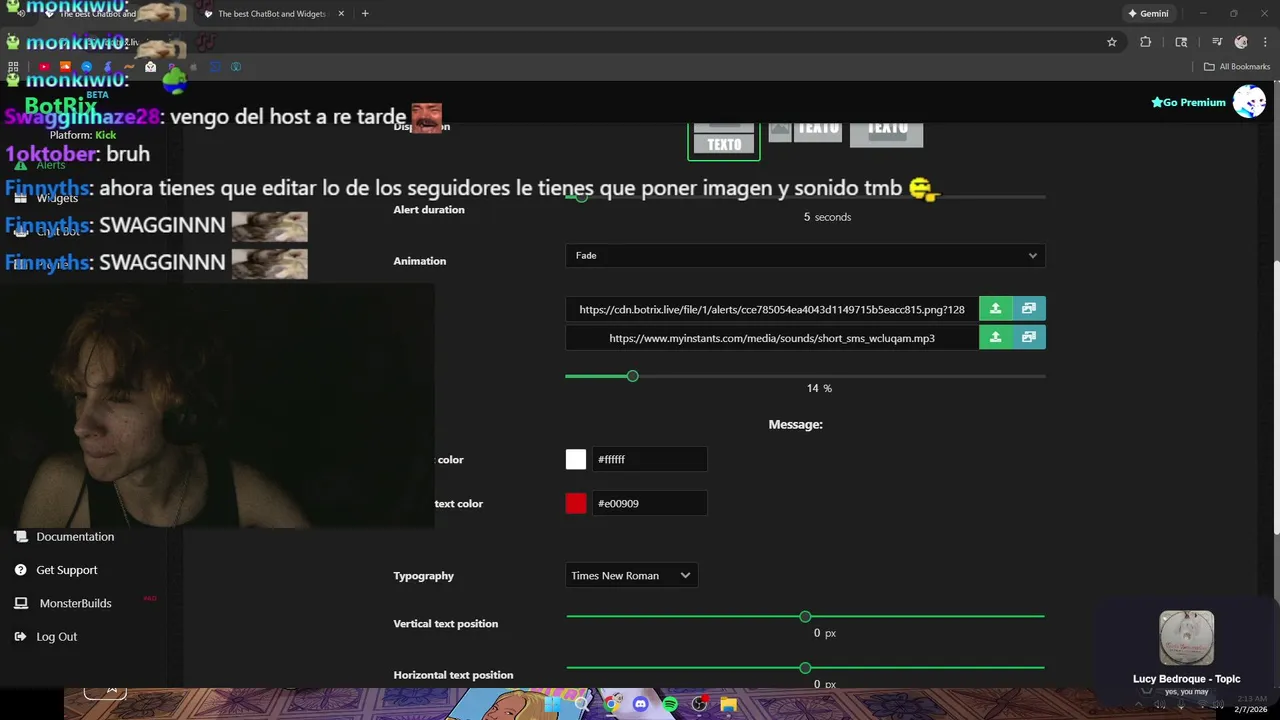Screen dimensions: 1280x720
Task: Select the third TEXTO display layout
Action: (x=886, y=134)
